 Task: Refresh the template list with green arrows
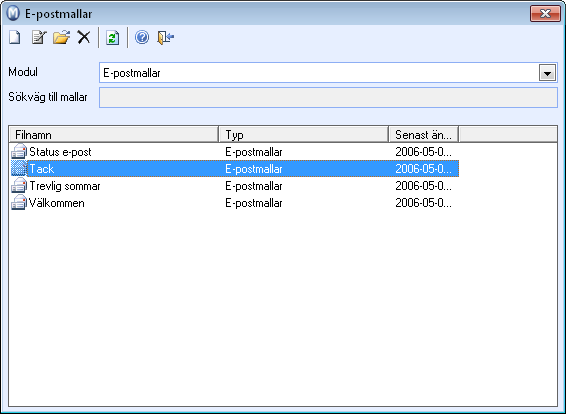(113, 38)
